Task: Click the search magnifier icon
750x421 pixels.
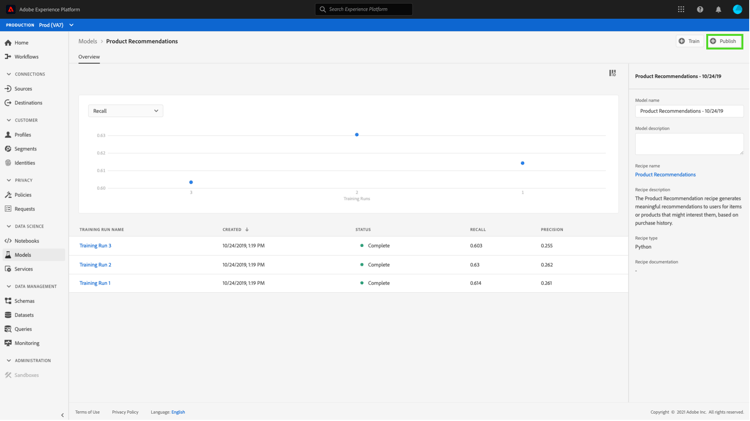Action: [322, 9]
